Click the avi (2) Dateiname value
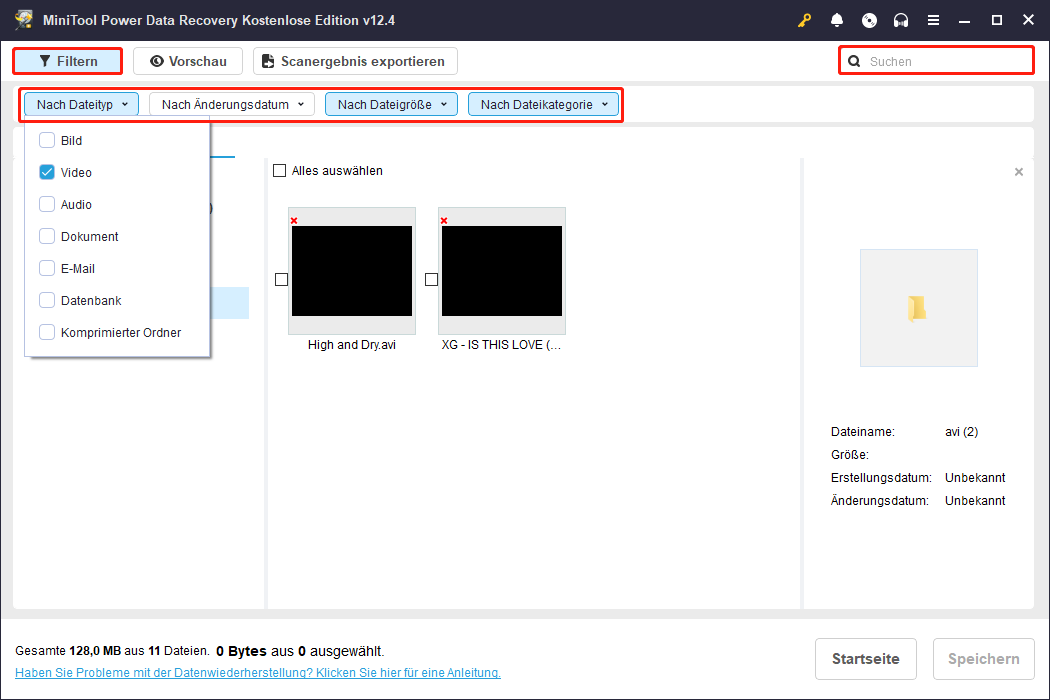The height and width of the screenshot is (700, 1050). (x=962, y=432)
